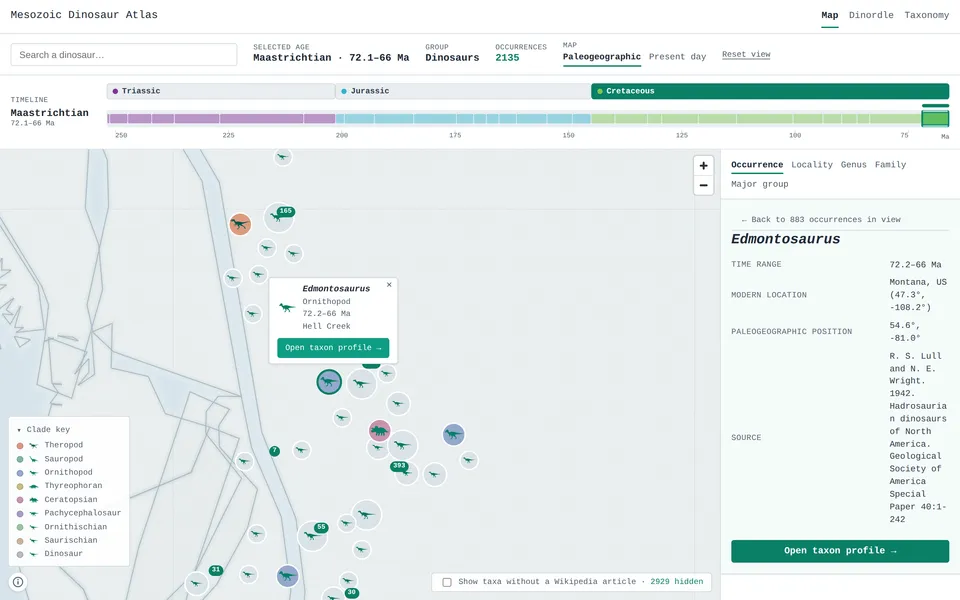Image resolution: width=960 pixels, height=600 pixels.
Task: Open the cluster marker labeled 31
Action: pos(198,582)
